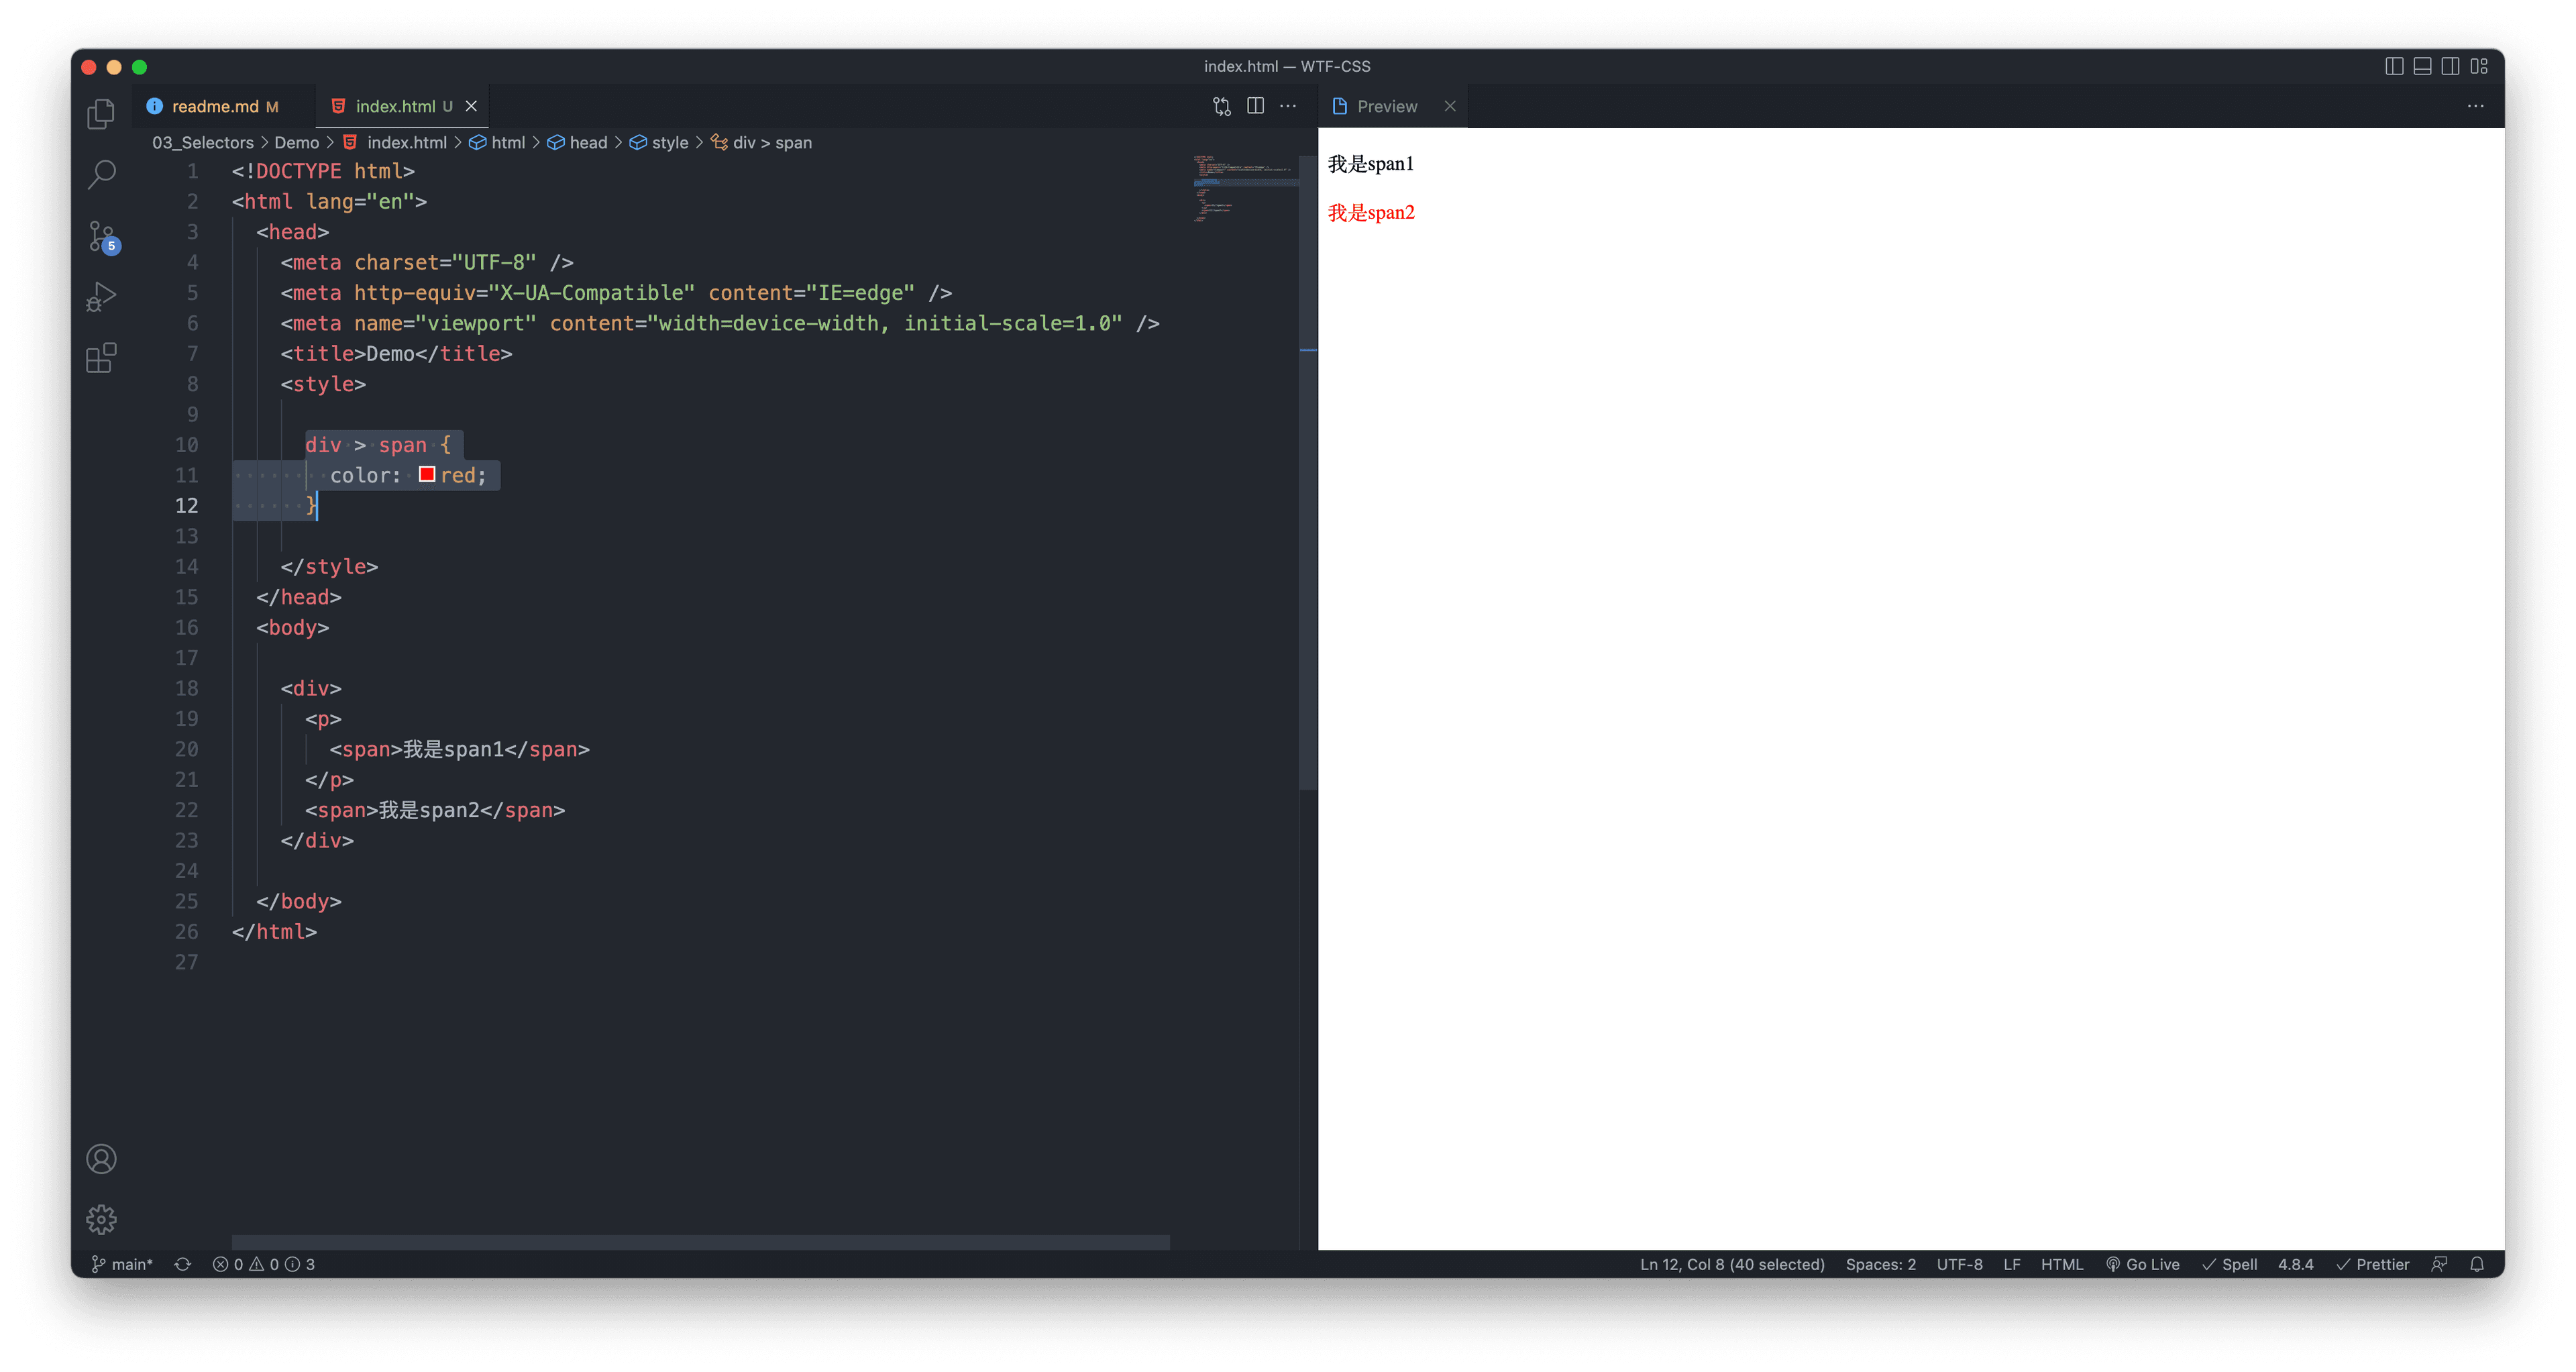Open the Search view in activity bar
This screenshot has width=2576, height=1372.
point(101,175)
